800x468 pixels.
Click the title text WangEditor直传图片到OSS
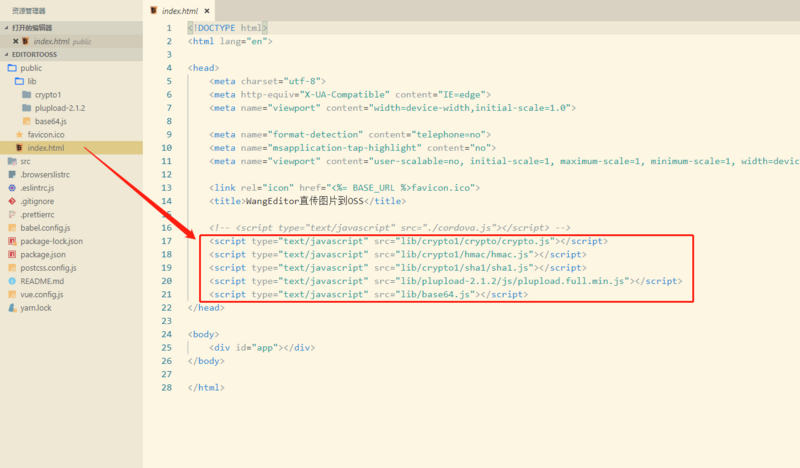pyautogui.click(x=305, y=201)
